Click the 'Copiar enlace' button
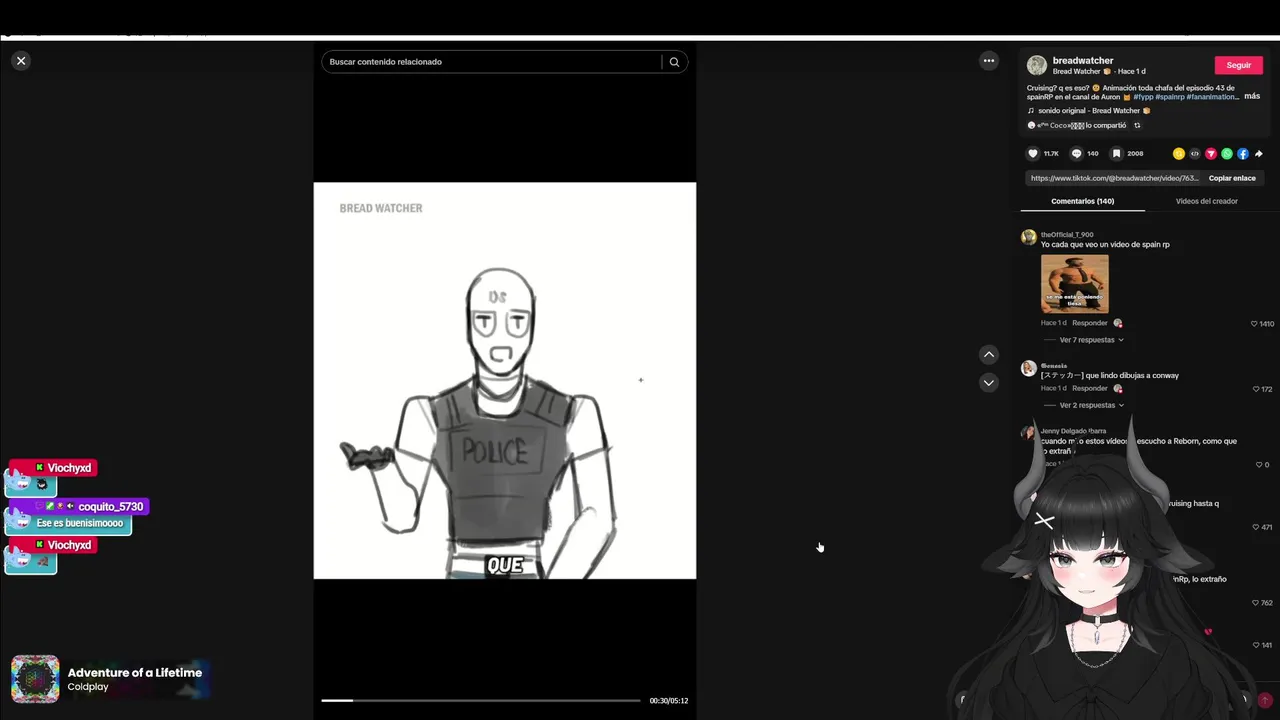1280x720 pixels. pyautogui.click(x=1232, y=178)
